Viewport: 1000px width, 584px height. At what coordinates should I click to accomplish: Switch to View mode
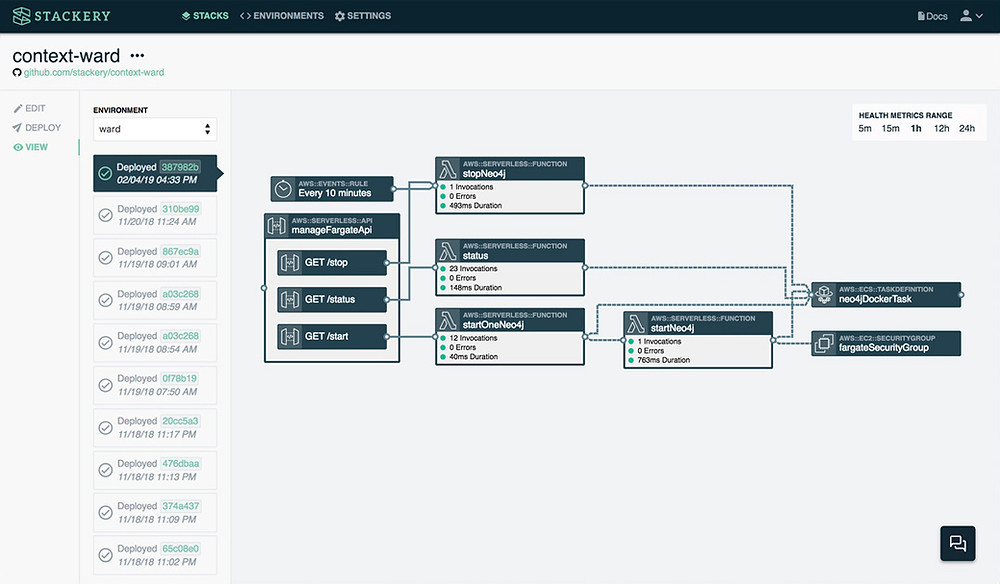31,147
